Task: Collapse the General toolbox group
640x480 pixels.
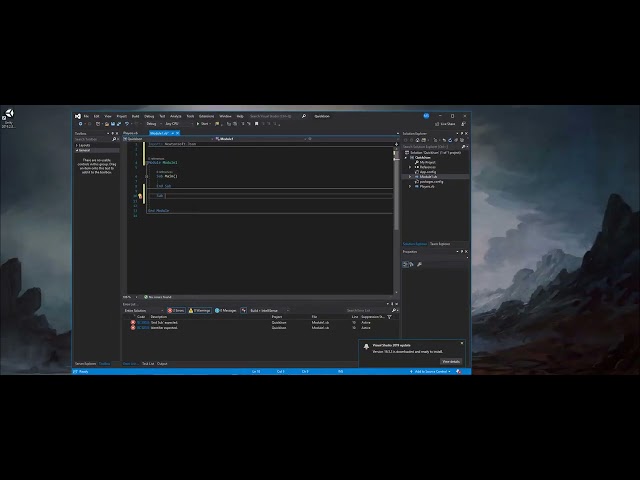Action: [x=76, y=150]
